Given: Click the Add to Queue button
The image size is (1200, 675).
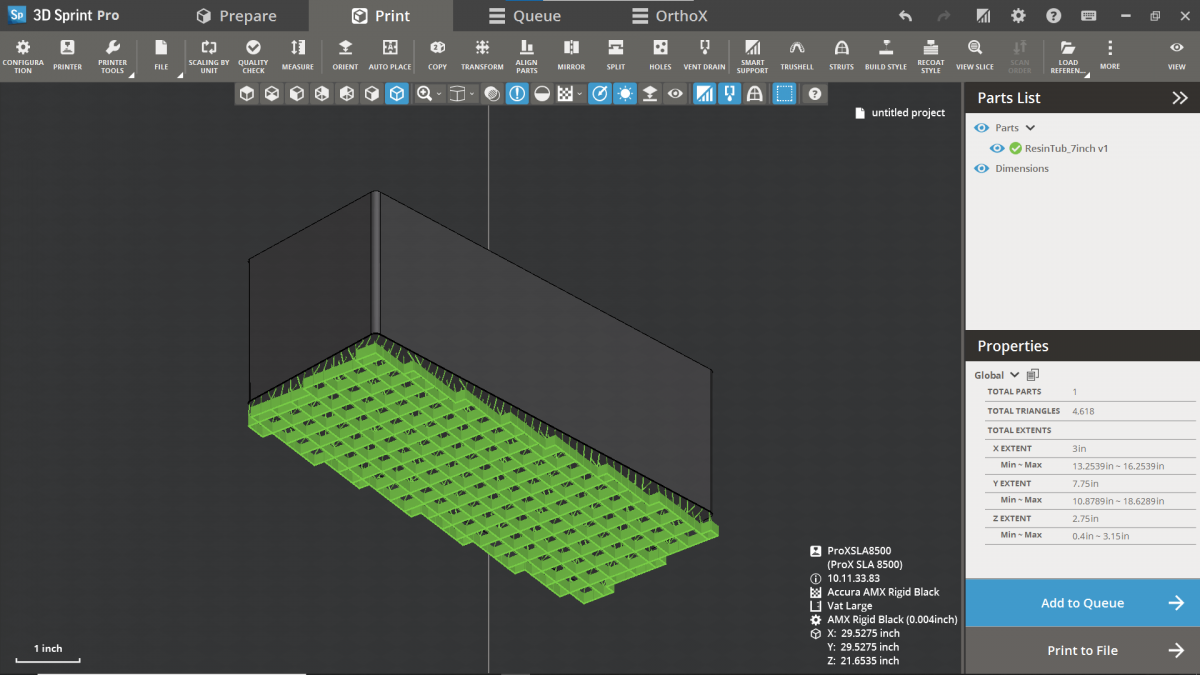Looking at the screenshot, I should click(1082, 603).
